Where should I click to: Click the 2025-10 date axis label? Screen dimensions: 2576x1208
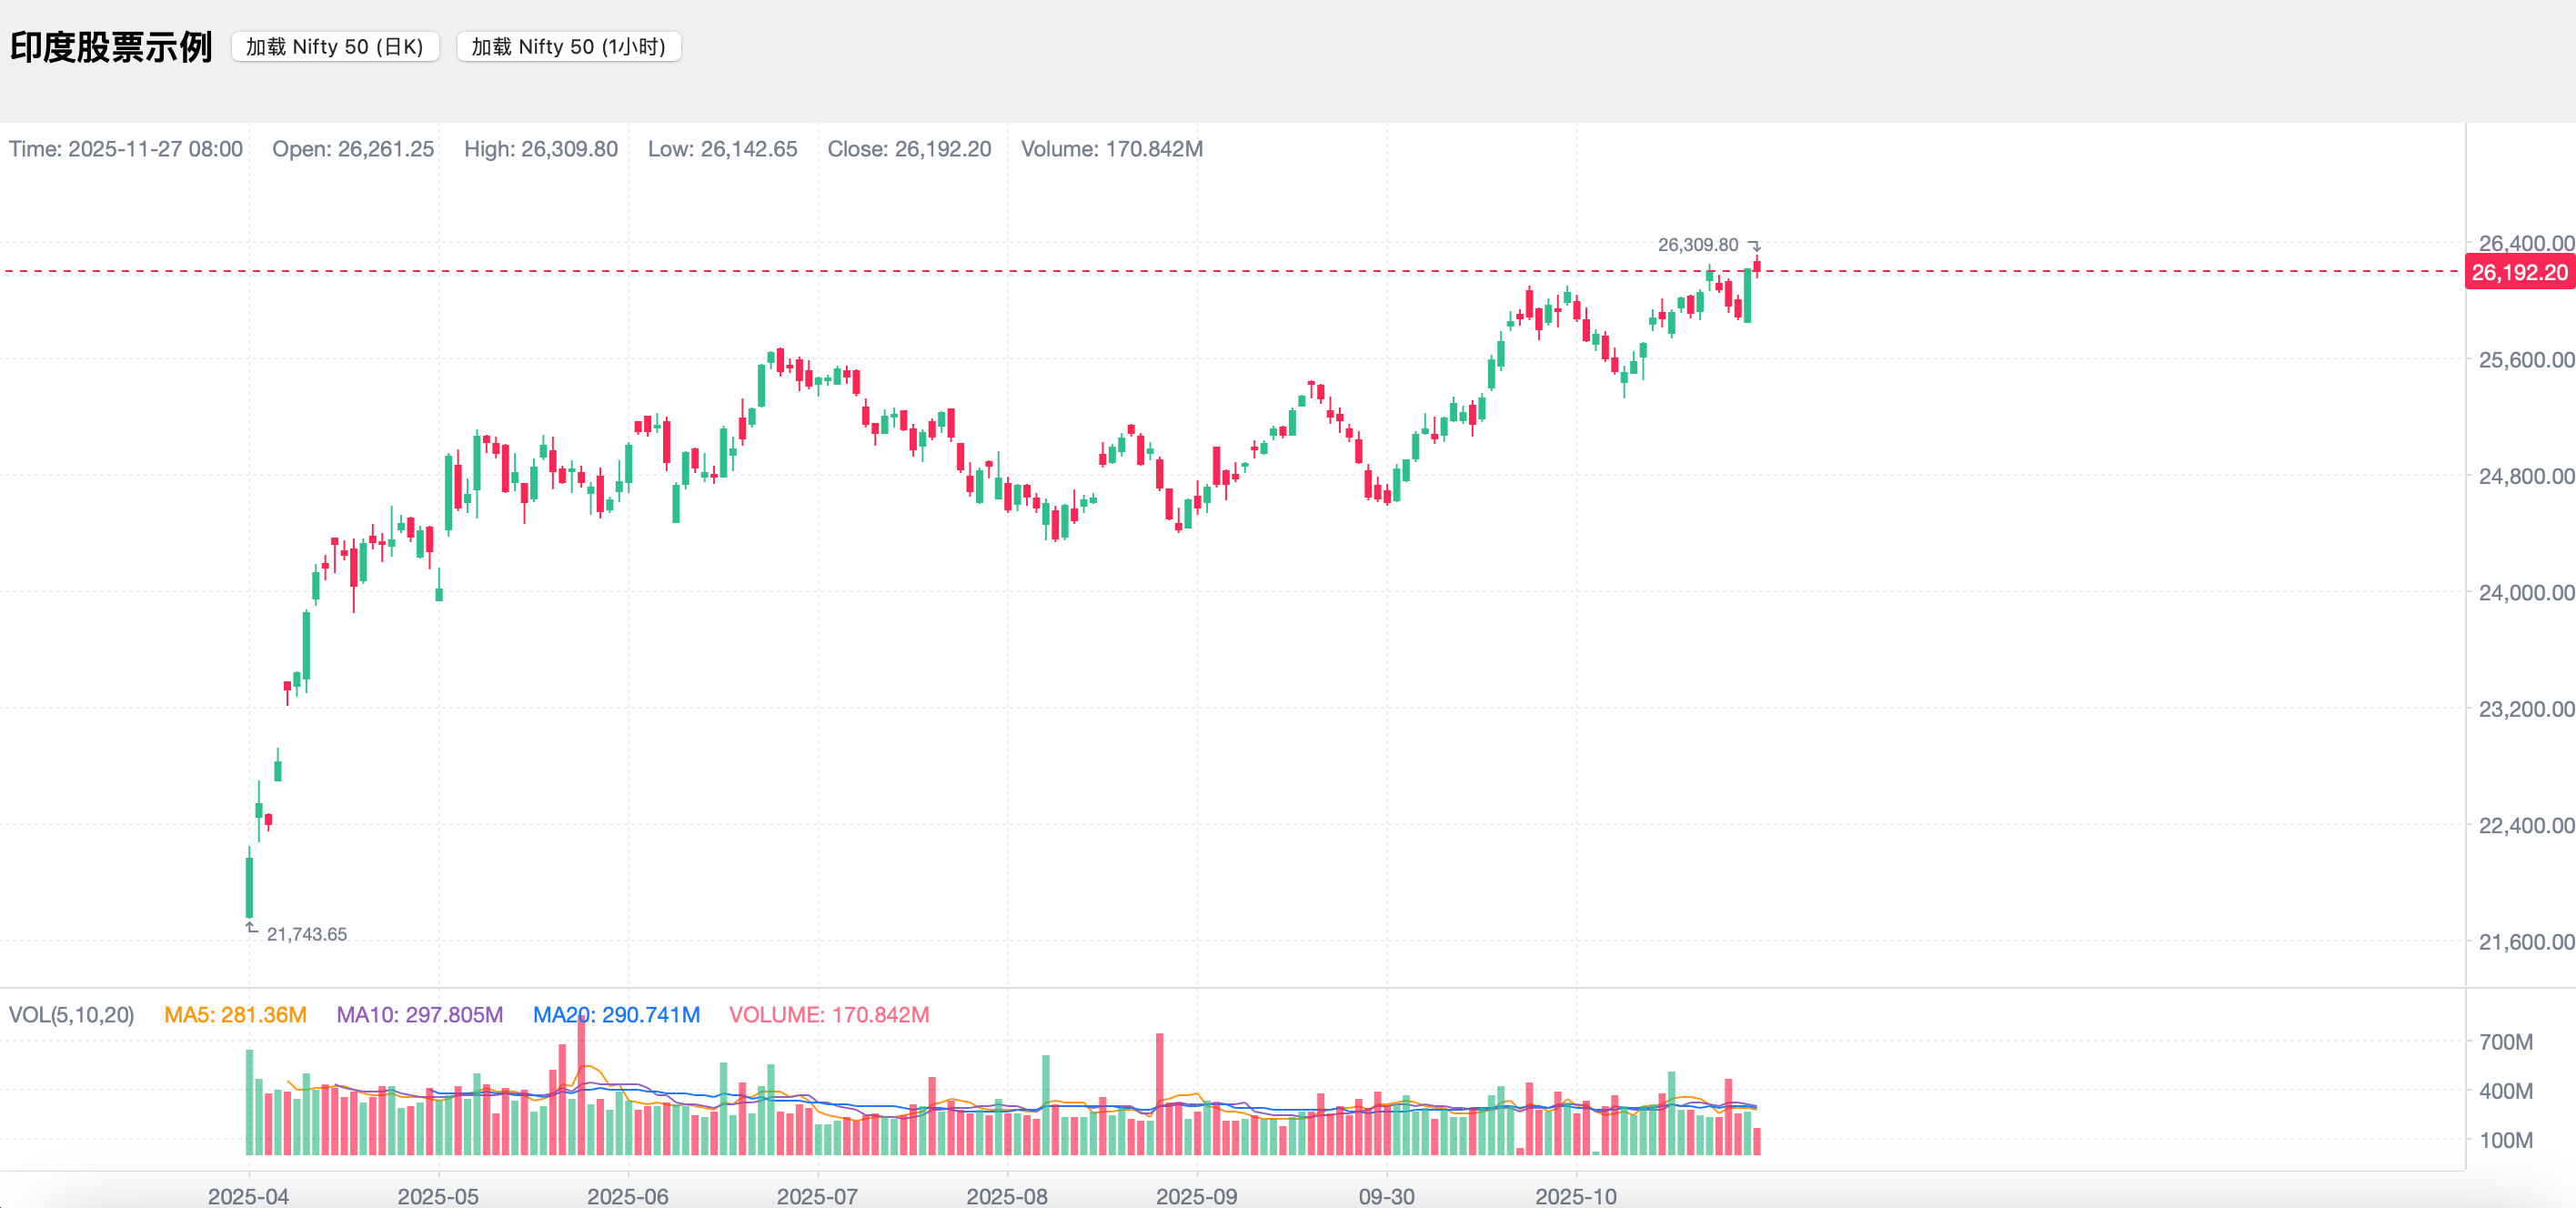pos(1575,1195)
